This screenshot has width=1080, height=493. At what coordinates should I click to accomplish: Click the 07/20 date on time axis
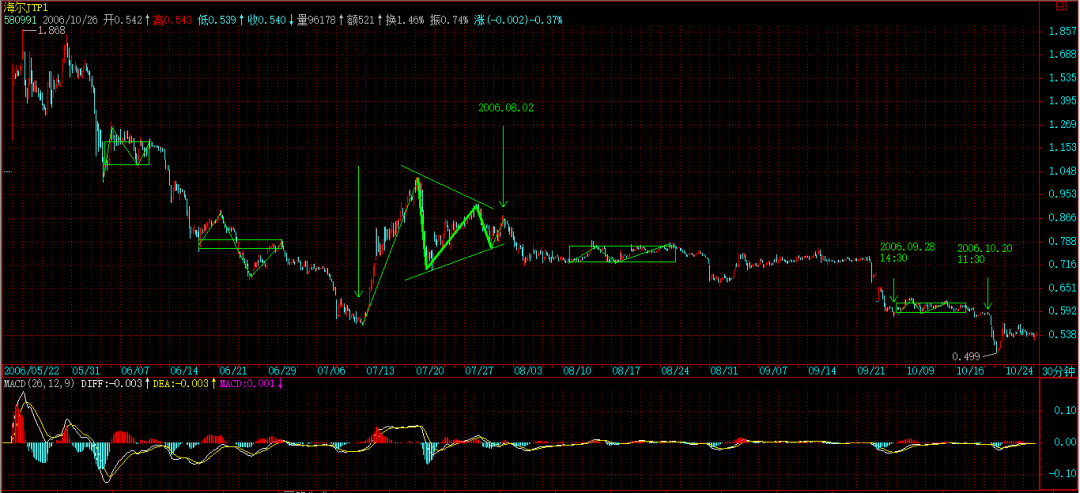[x=428, y=370]
